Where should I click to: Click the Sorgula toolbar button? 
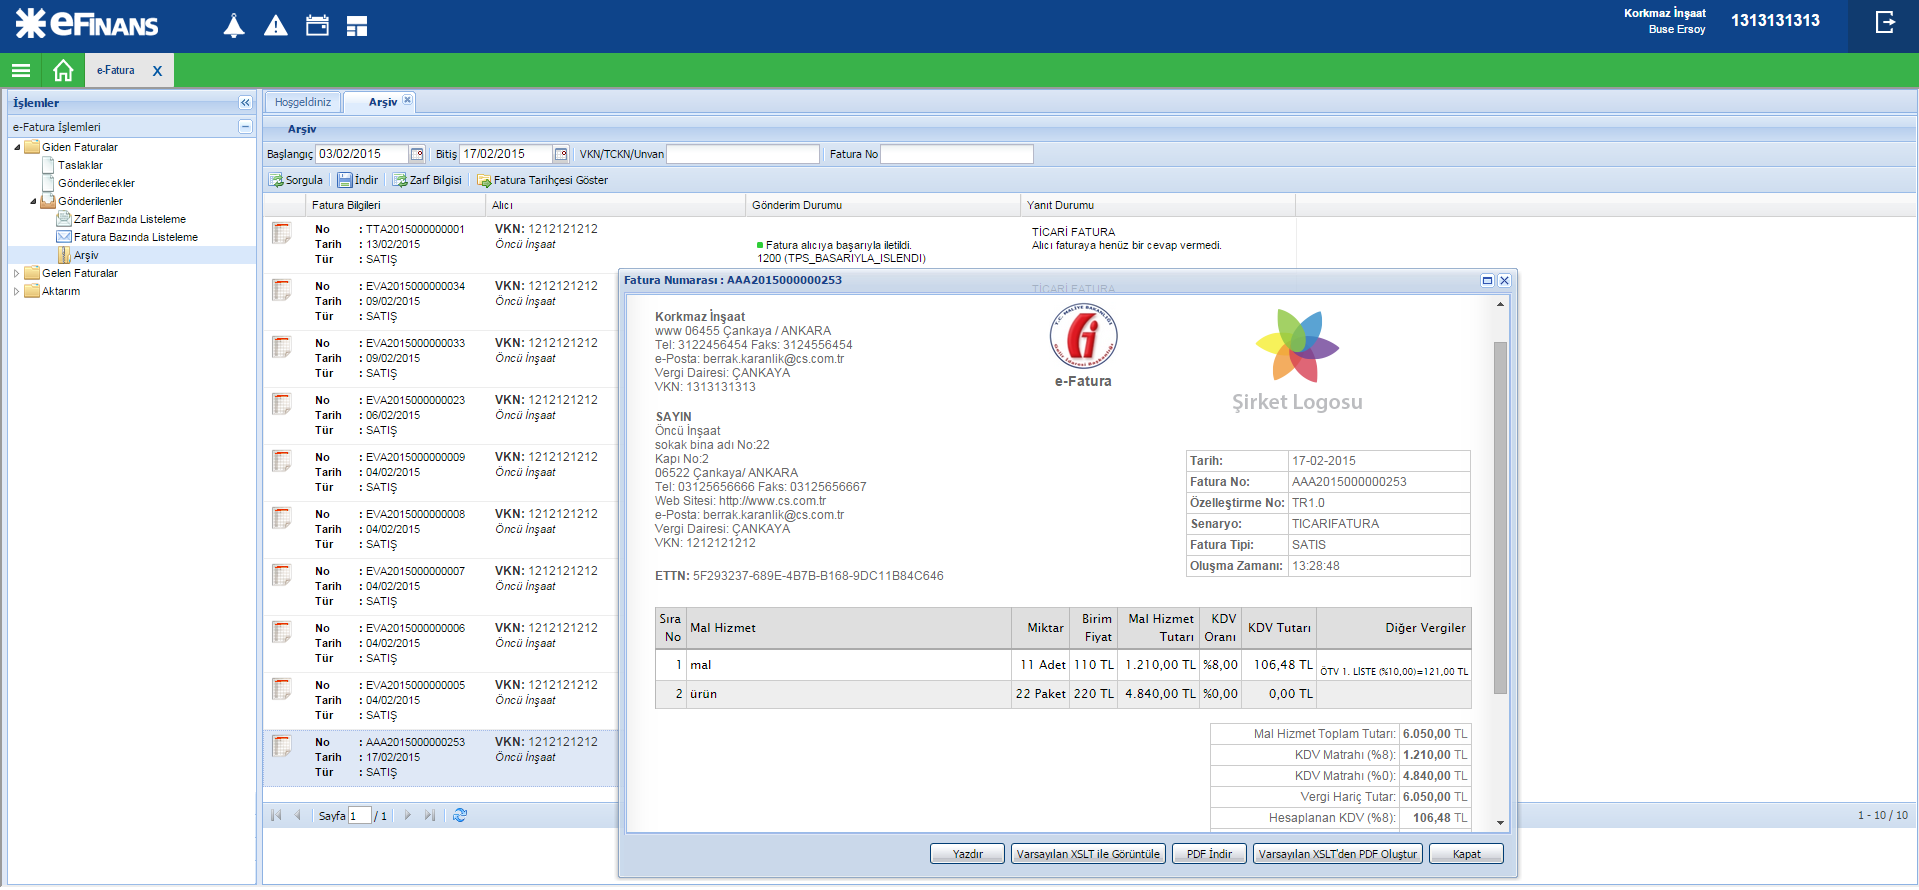296,180
